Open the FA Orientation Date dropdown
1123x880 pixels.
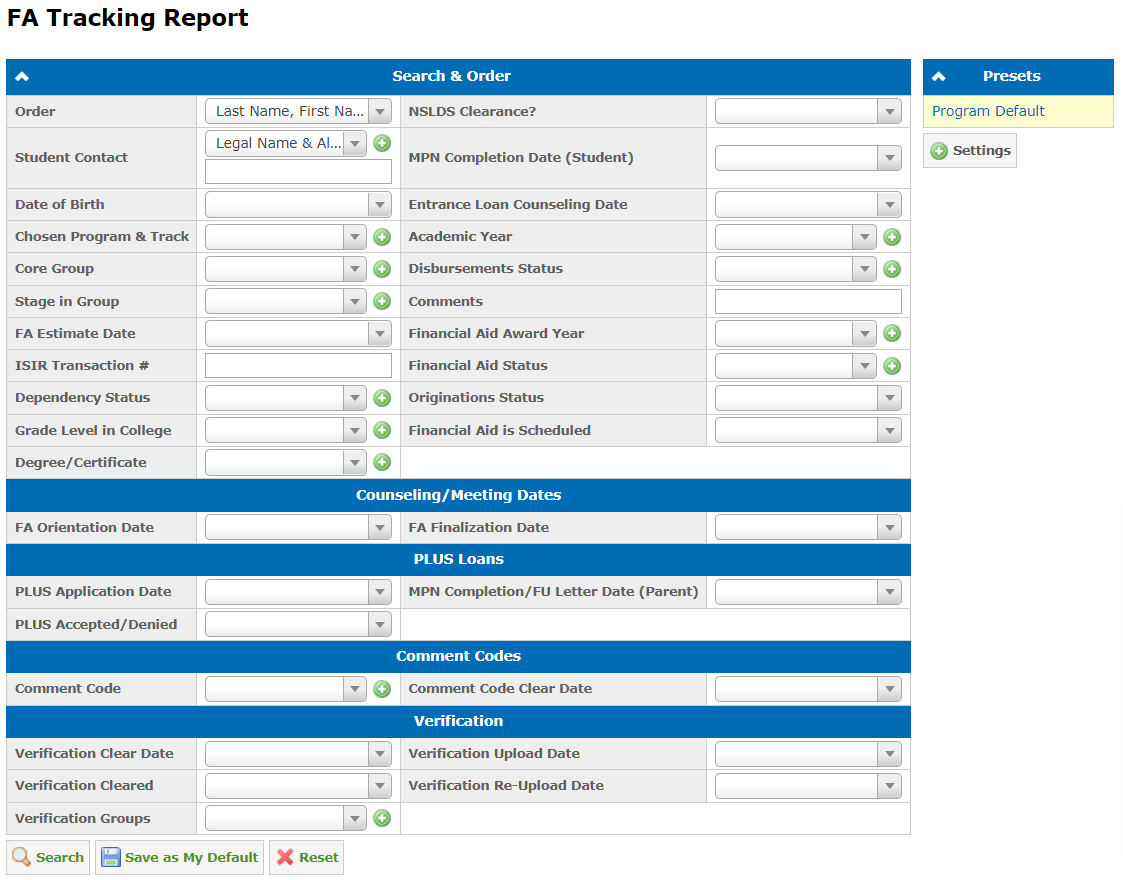(x=298, y=528)
